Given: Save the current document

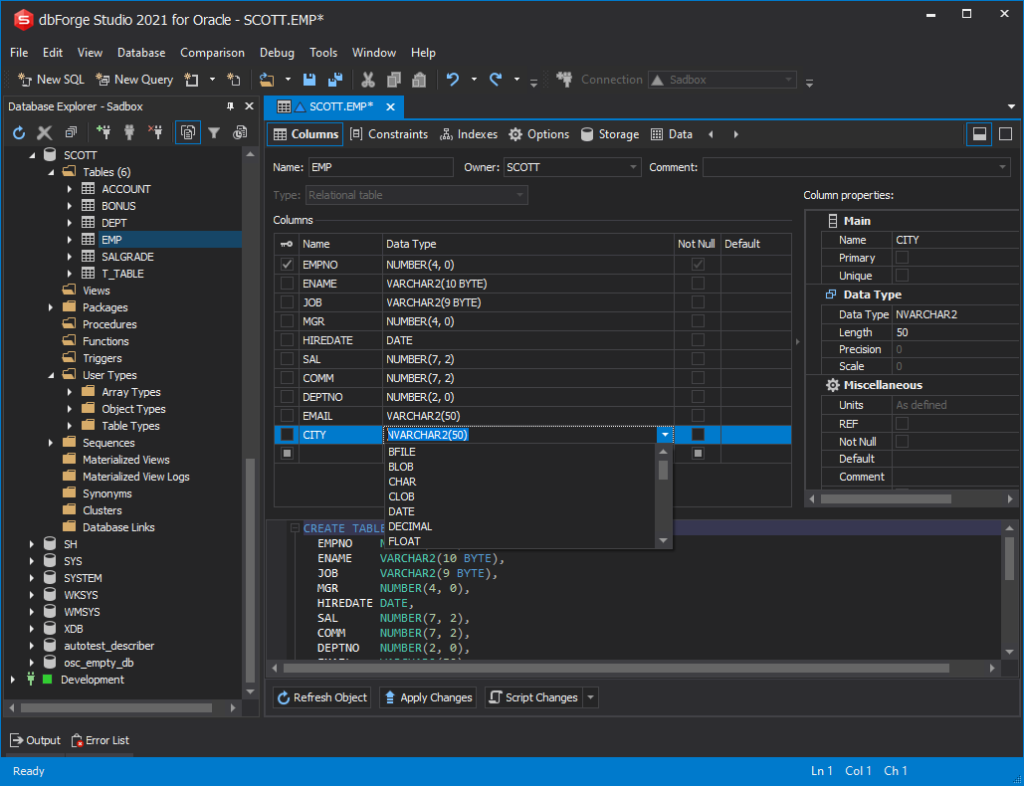Looking at the screenshot, I should [x=310, y=79].
